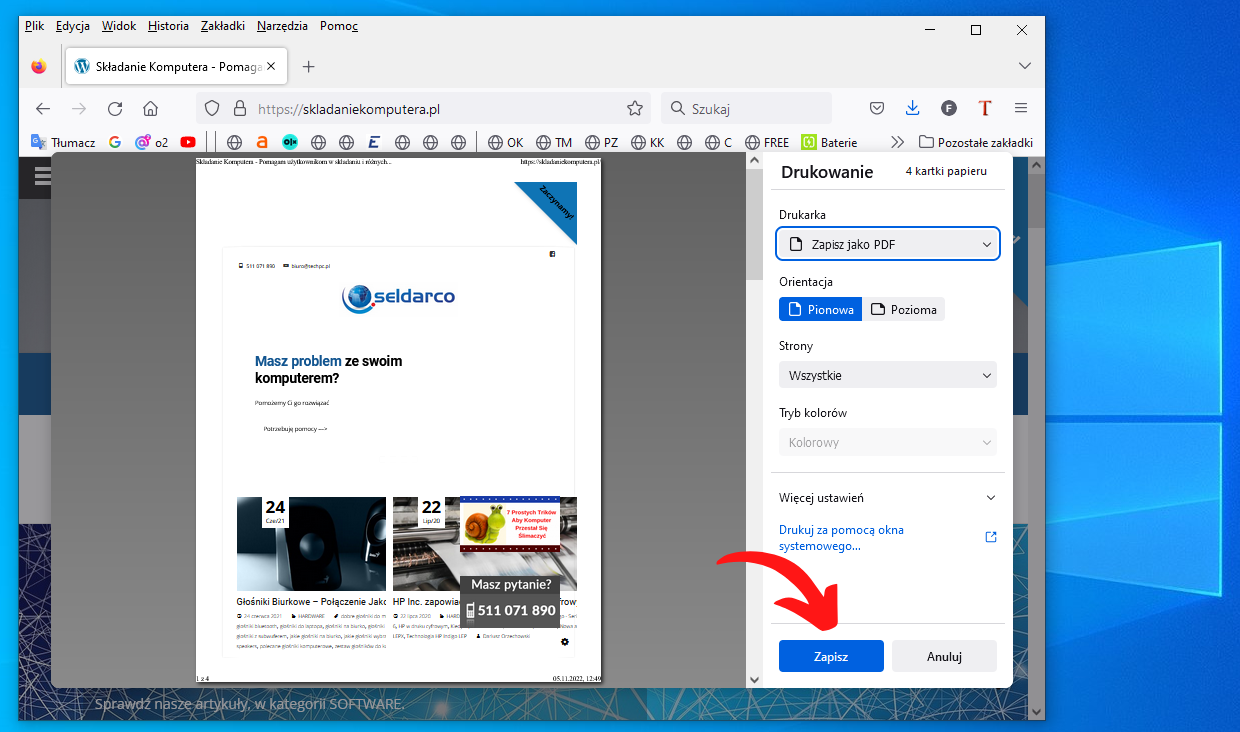The image size is (1240, 732).
Task: Go back to the previous page
Action: 43,108
